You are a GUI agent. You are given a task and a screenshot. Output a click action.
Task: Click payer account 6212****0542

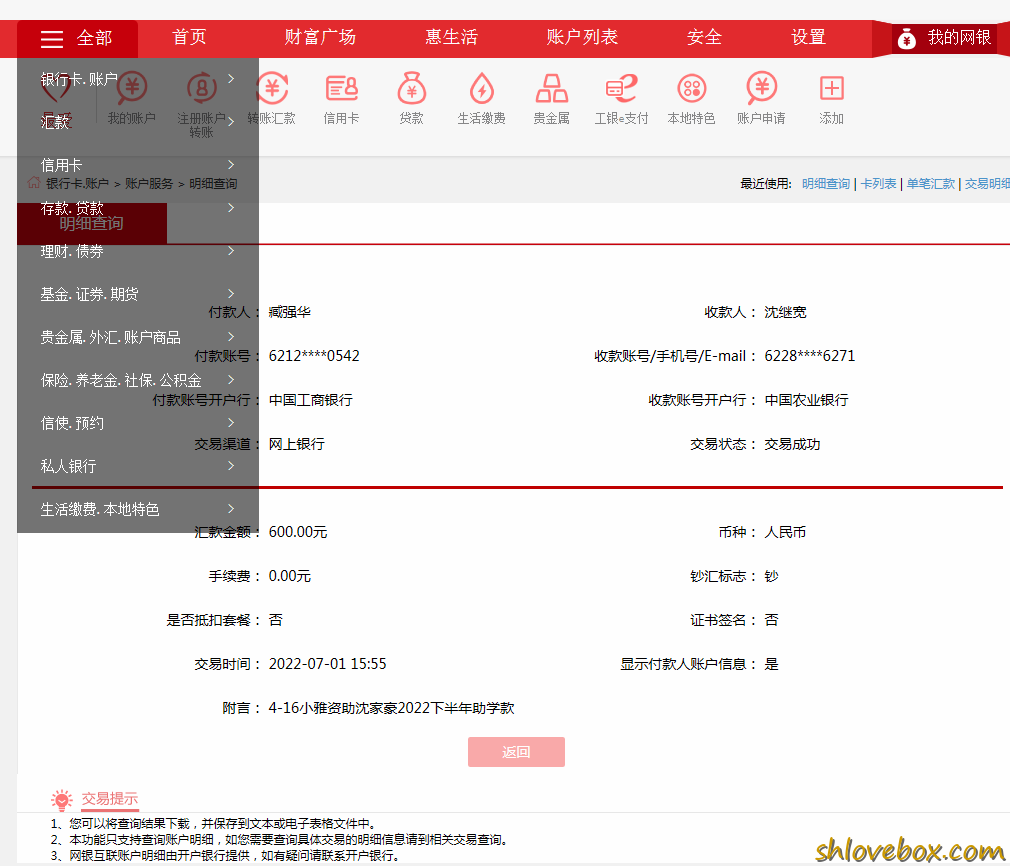[x=314, y=356]
